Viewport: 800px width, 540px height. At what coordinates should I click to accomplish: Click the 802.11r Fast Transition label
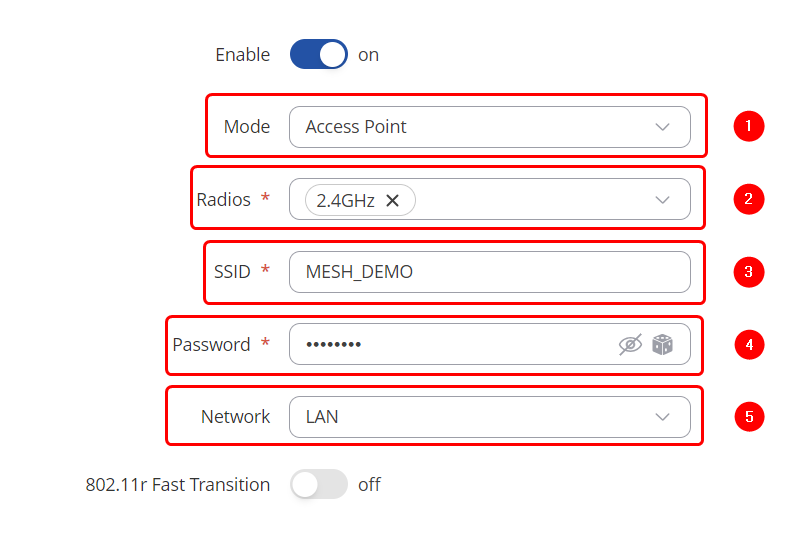178,485
